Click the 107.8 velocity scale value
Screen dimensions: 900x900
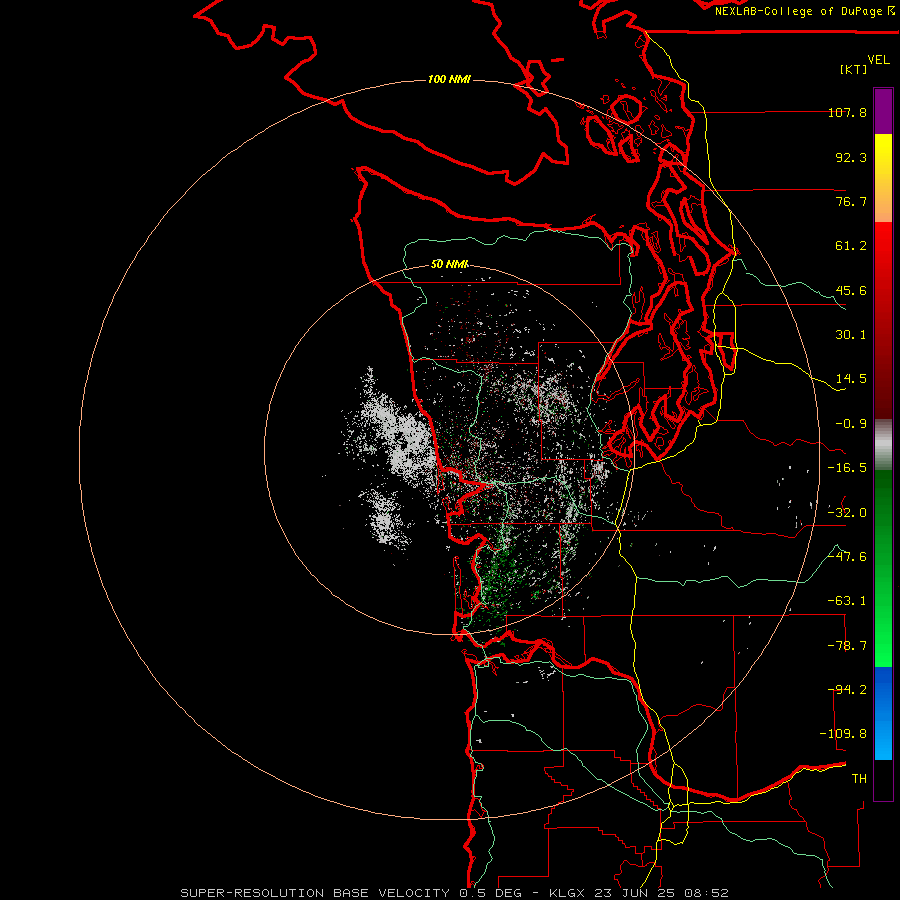(847, 112)
